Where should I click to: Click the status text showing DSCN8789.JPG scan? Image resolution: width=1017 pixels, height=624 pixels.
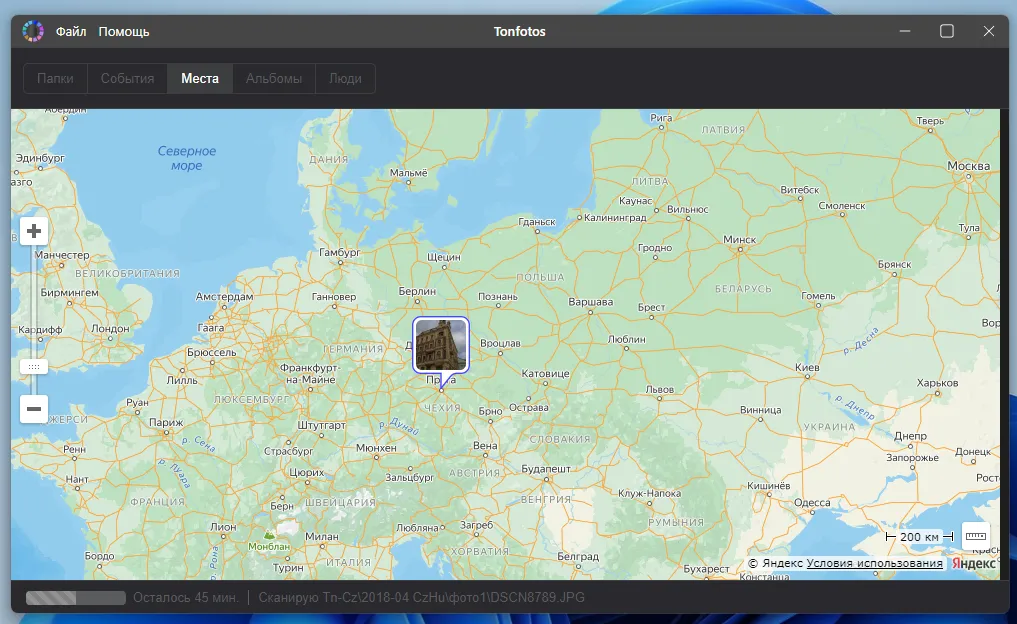tap(423, 597)
